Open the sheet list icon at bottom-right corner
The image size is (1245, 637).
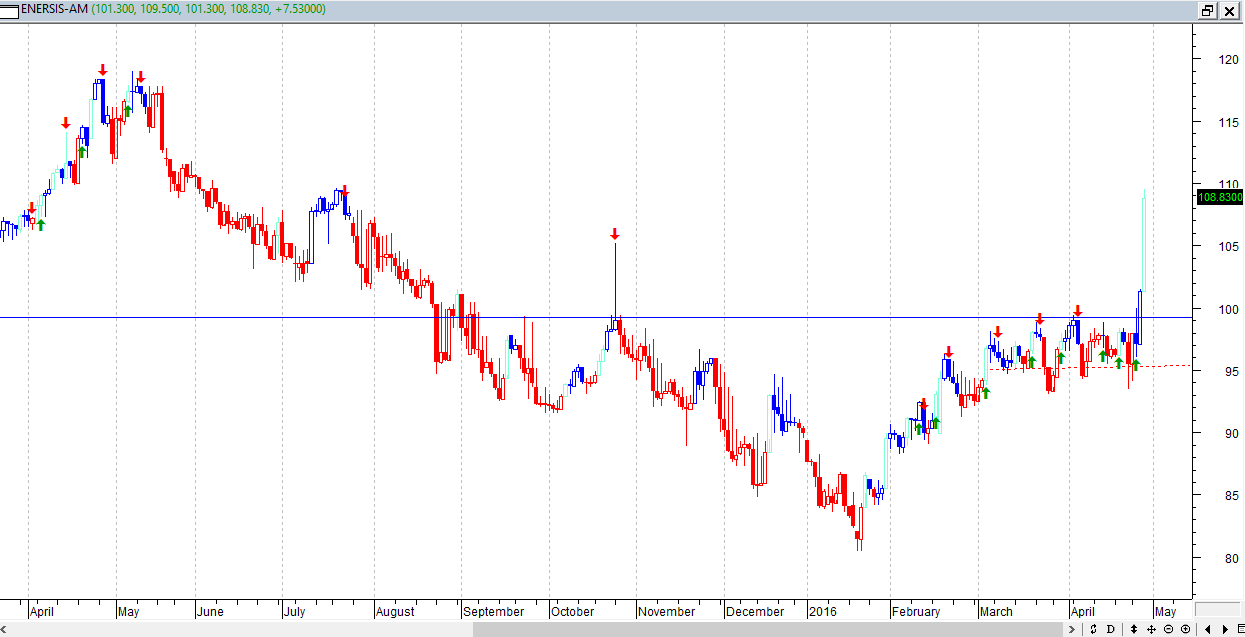click(1238, 629)
